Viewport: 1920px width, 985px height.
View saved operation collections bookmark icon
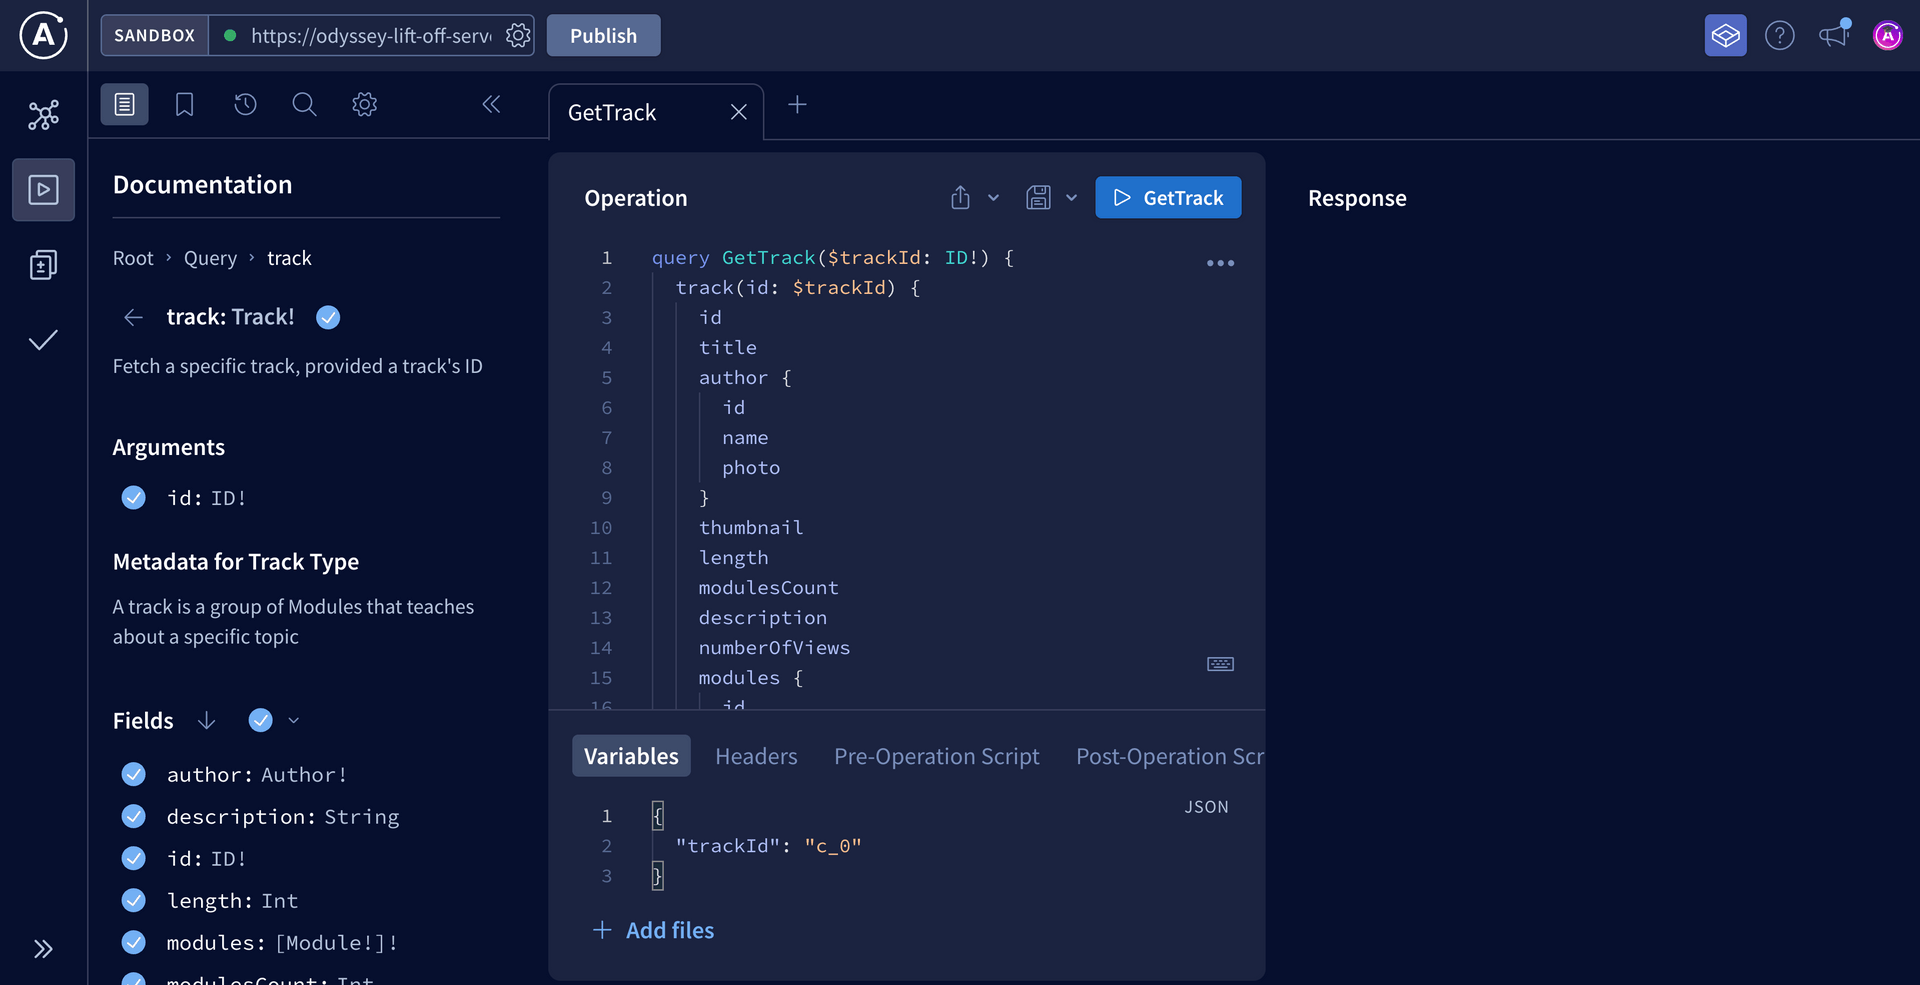coord(184,104)
